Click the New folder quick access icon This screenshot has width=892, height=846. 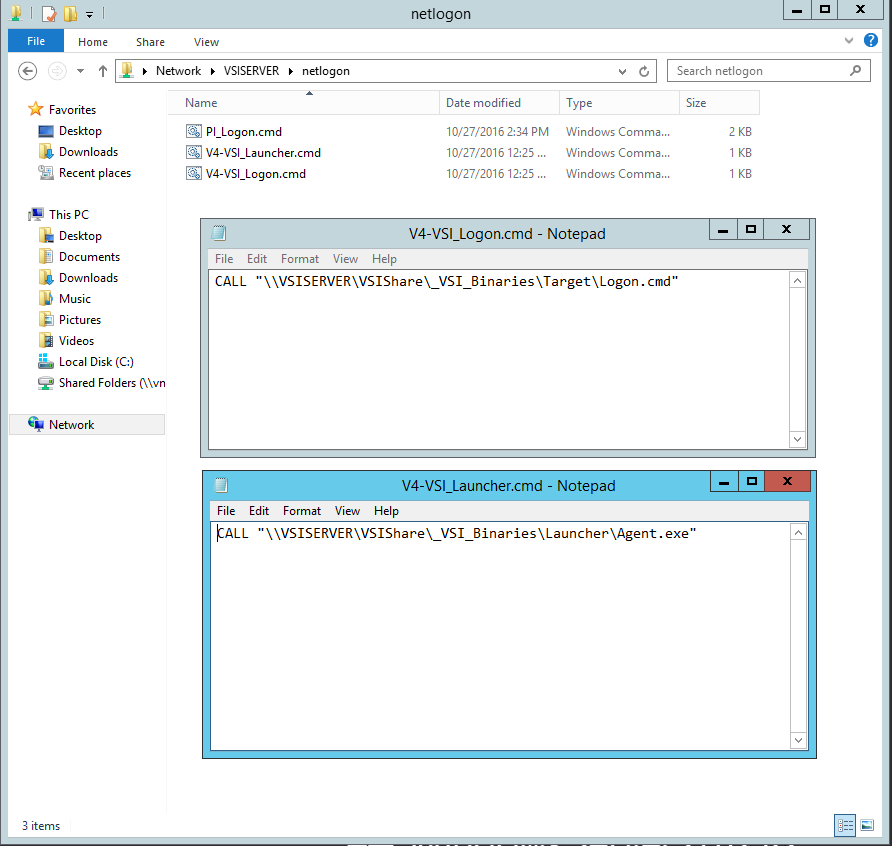[71, 13]
